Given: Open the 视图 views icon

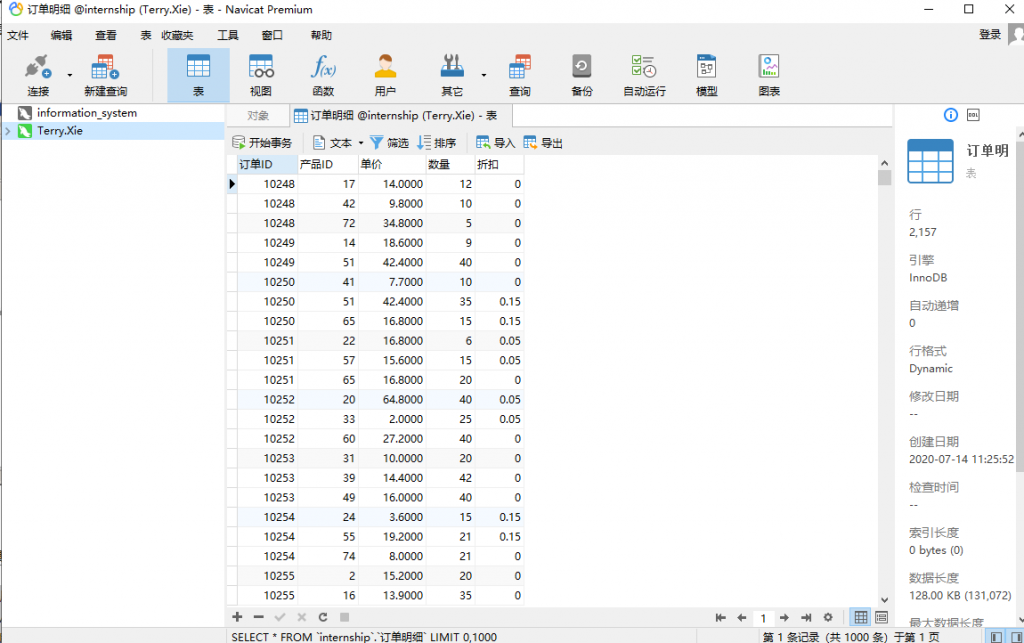Looking at the screenshot, I should coord(261,76).
